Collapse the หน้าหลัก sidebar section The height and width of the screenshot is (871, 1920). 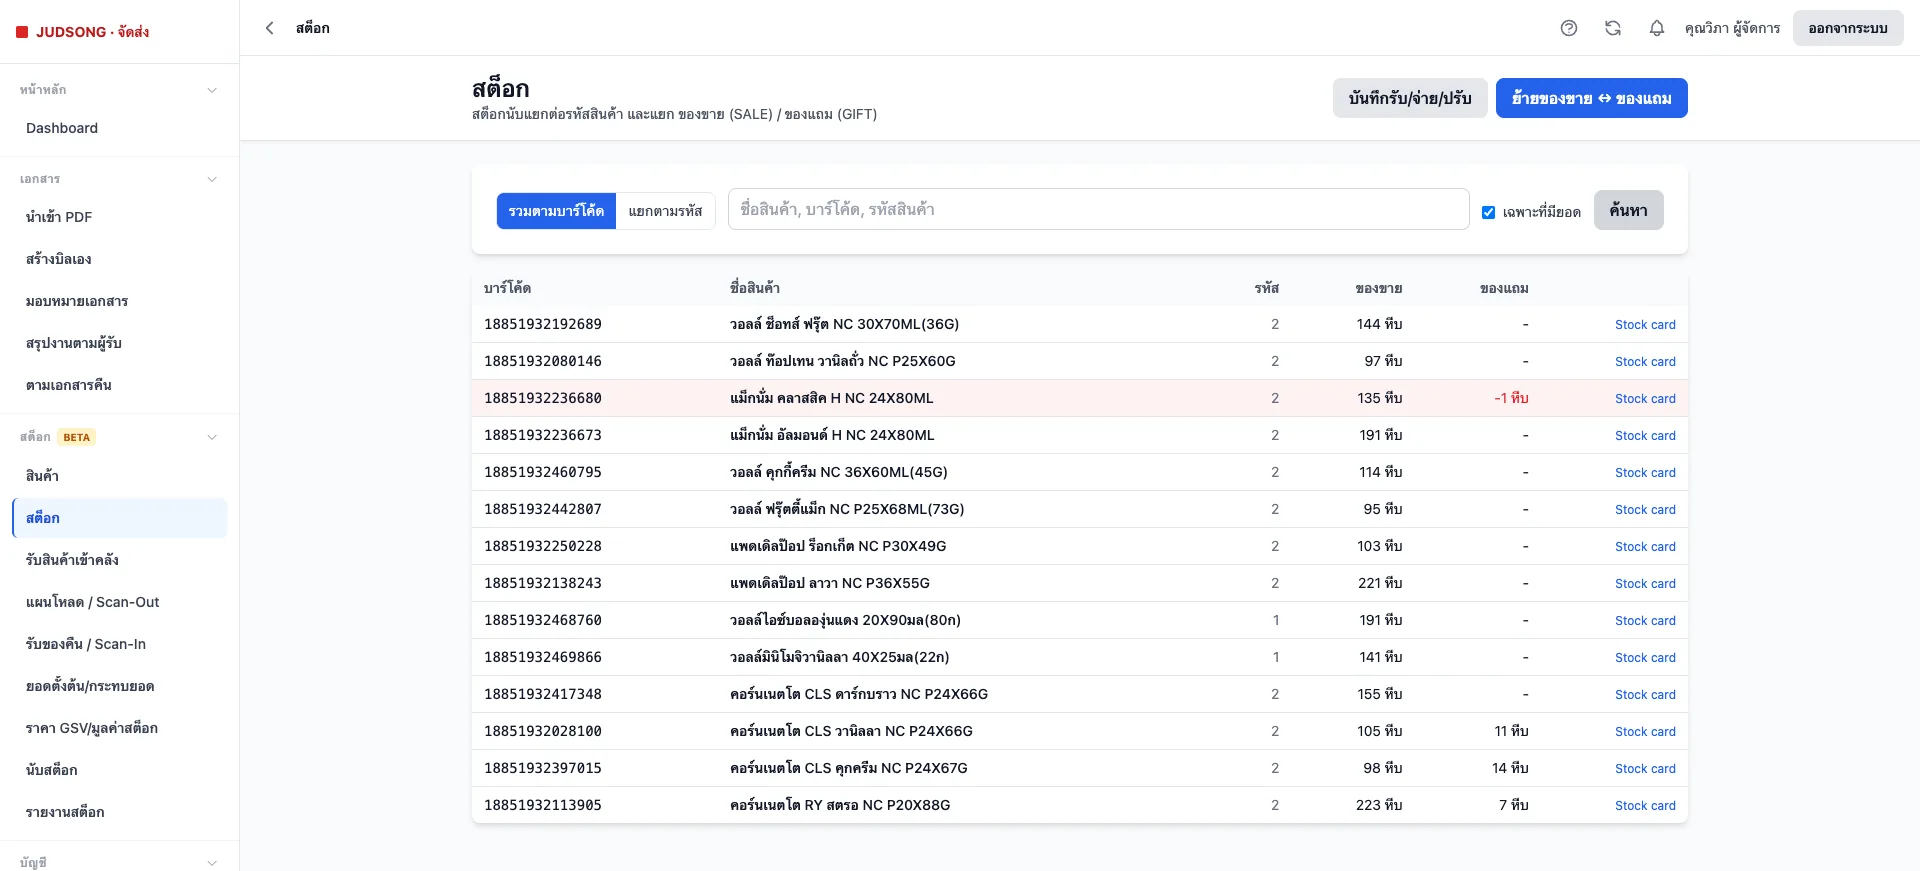[x=212, y=90]
